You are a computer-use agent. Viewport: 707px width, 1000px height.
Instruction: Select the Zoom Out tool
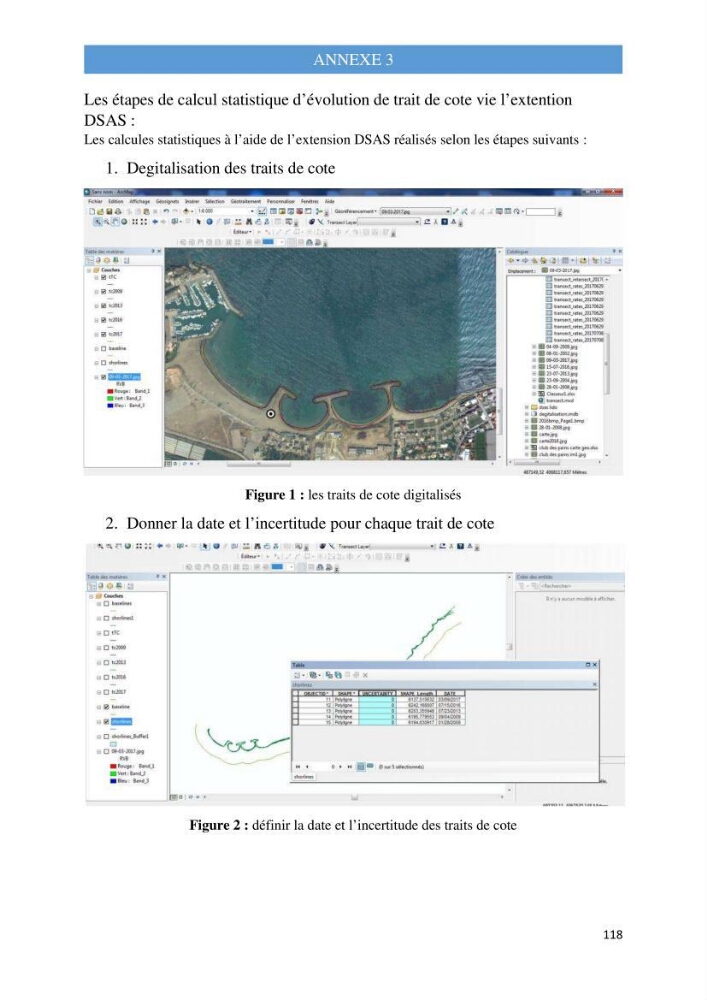(x=106, y=222)
